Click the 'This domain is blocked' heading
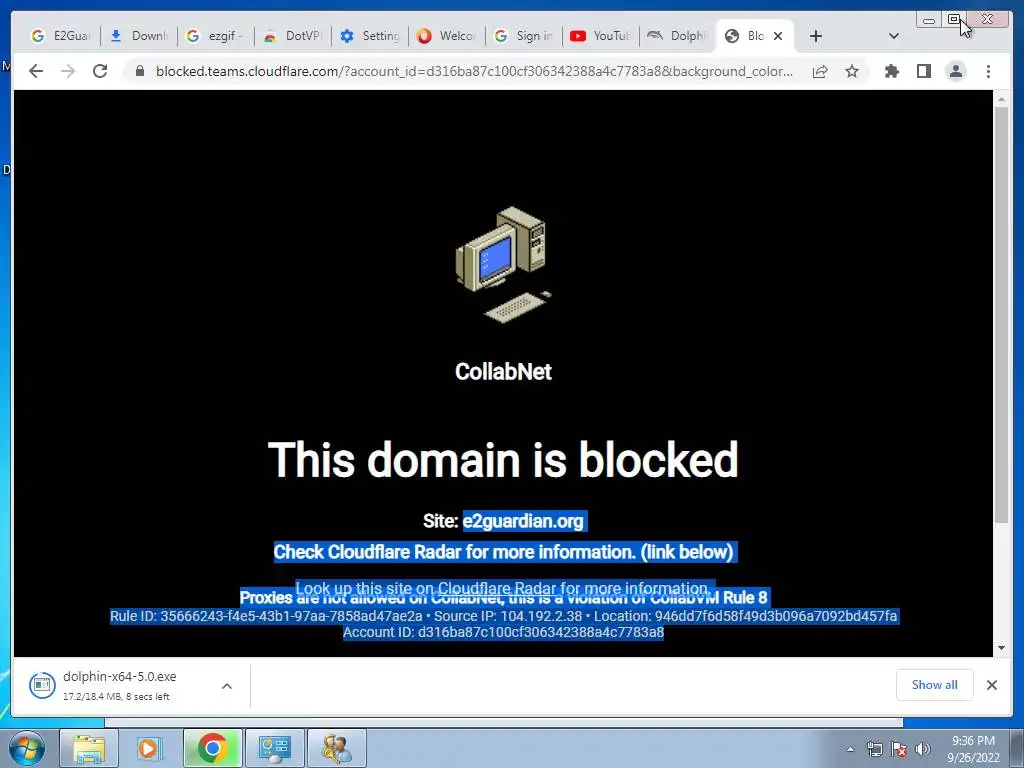 (x=503, y=460)
